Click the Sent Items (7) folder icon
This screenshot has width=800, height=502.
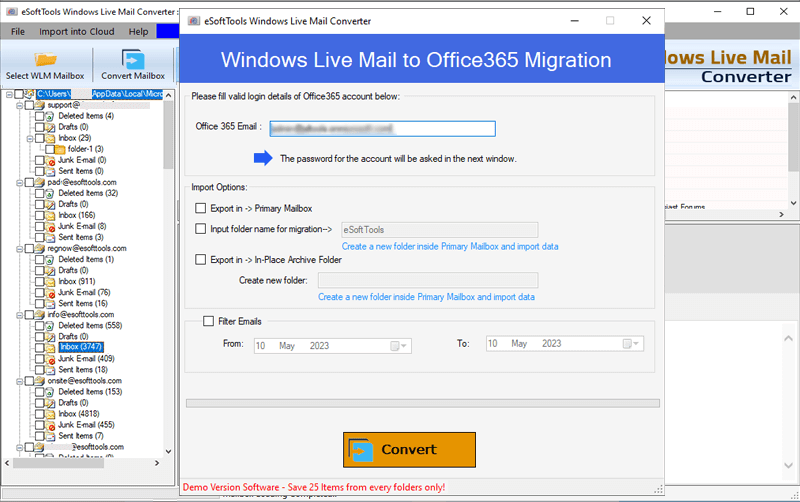(50, 436)
